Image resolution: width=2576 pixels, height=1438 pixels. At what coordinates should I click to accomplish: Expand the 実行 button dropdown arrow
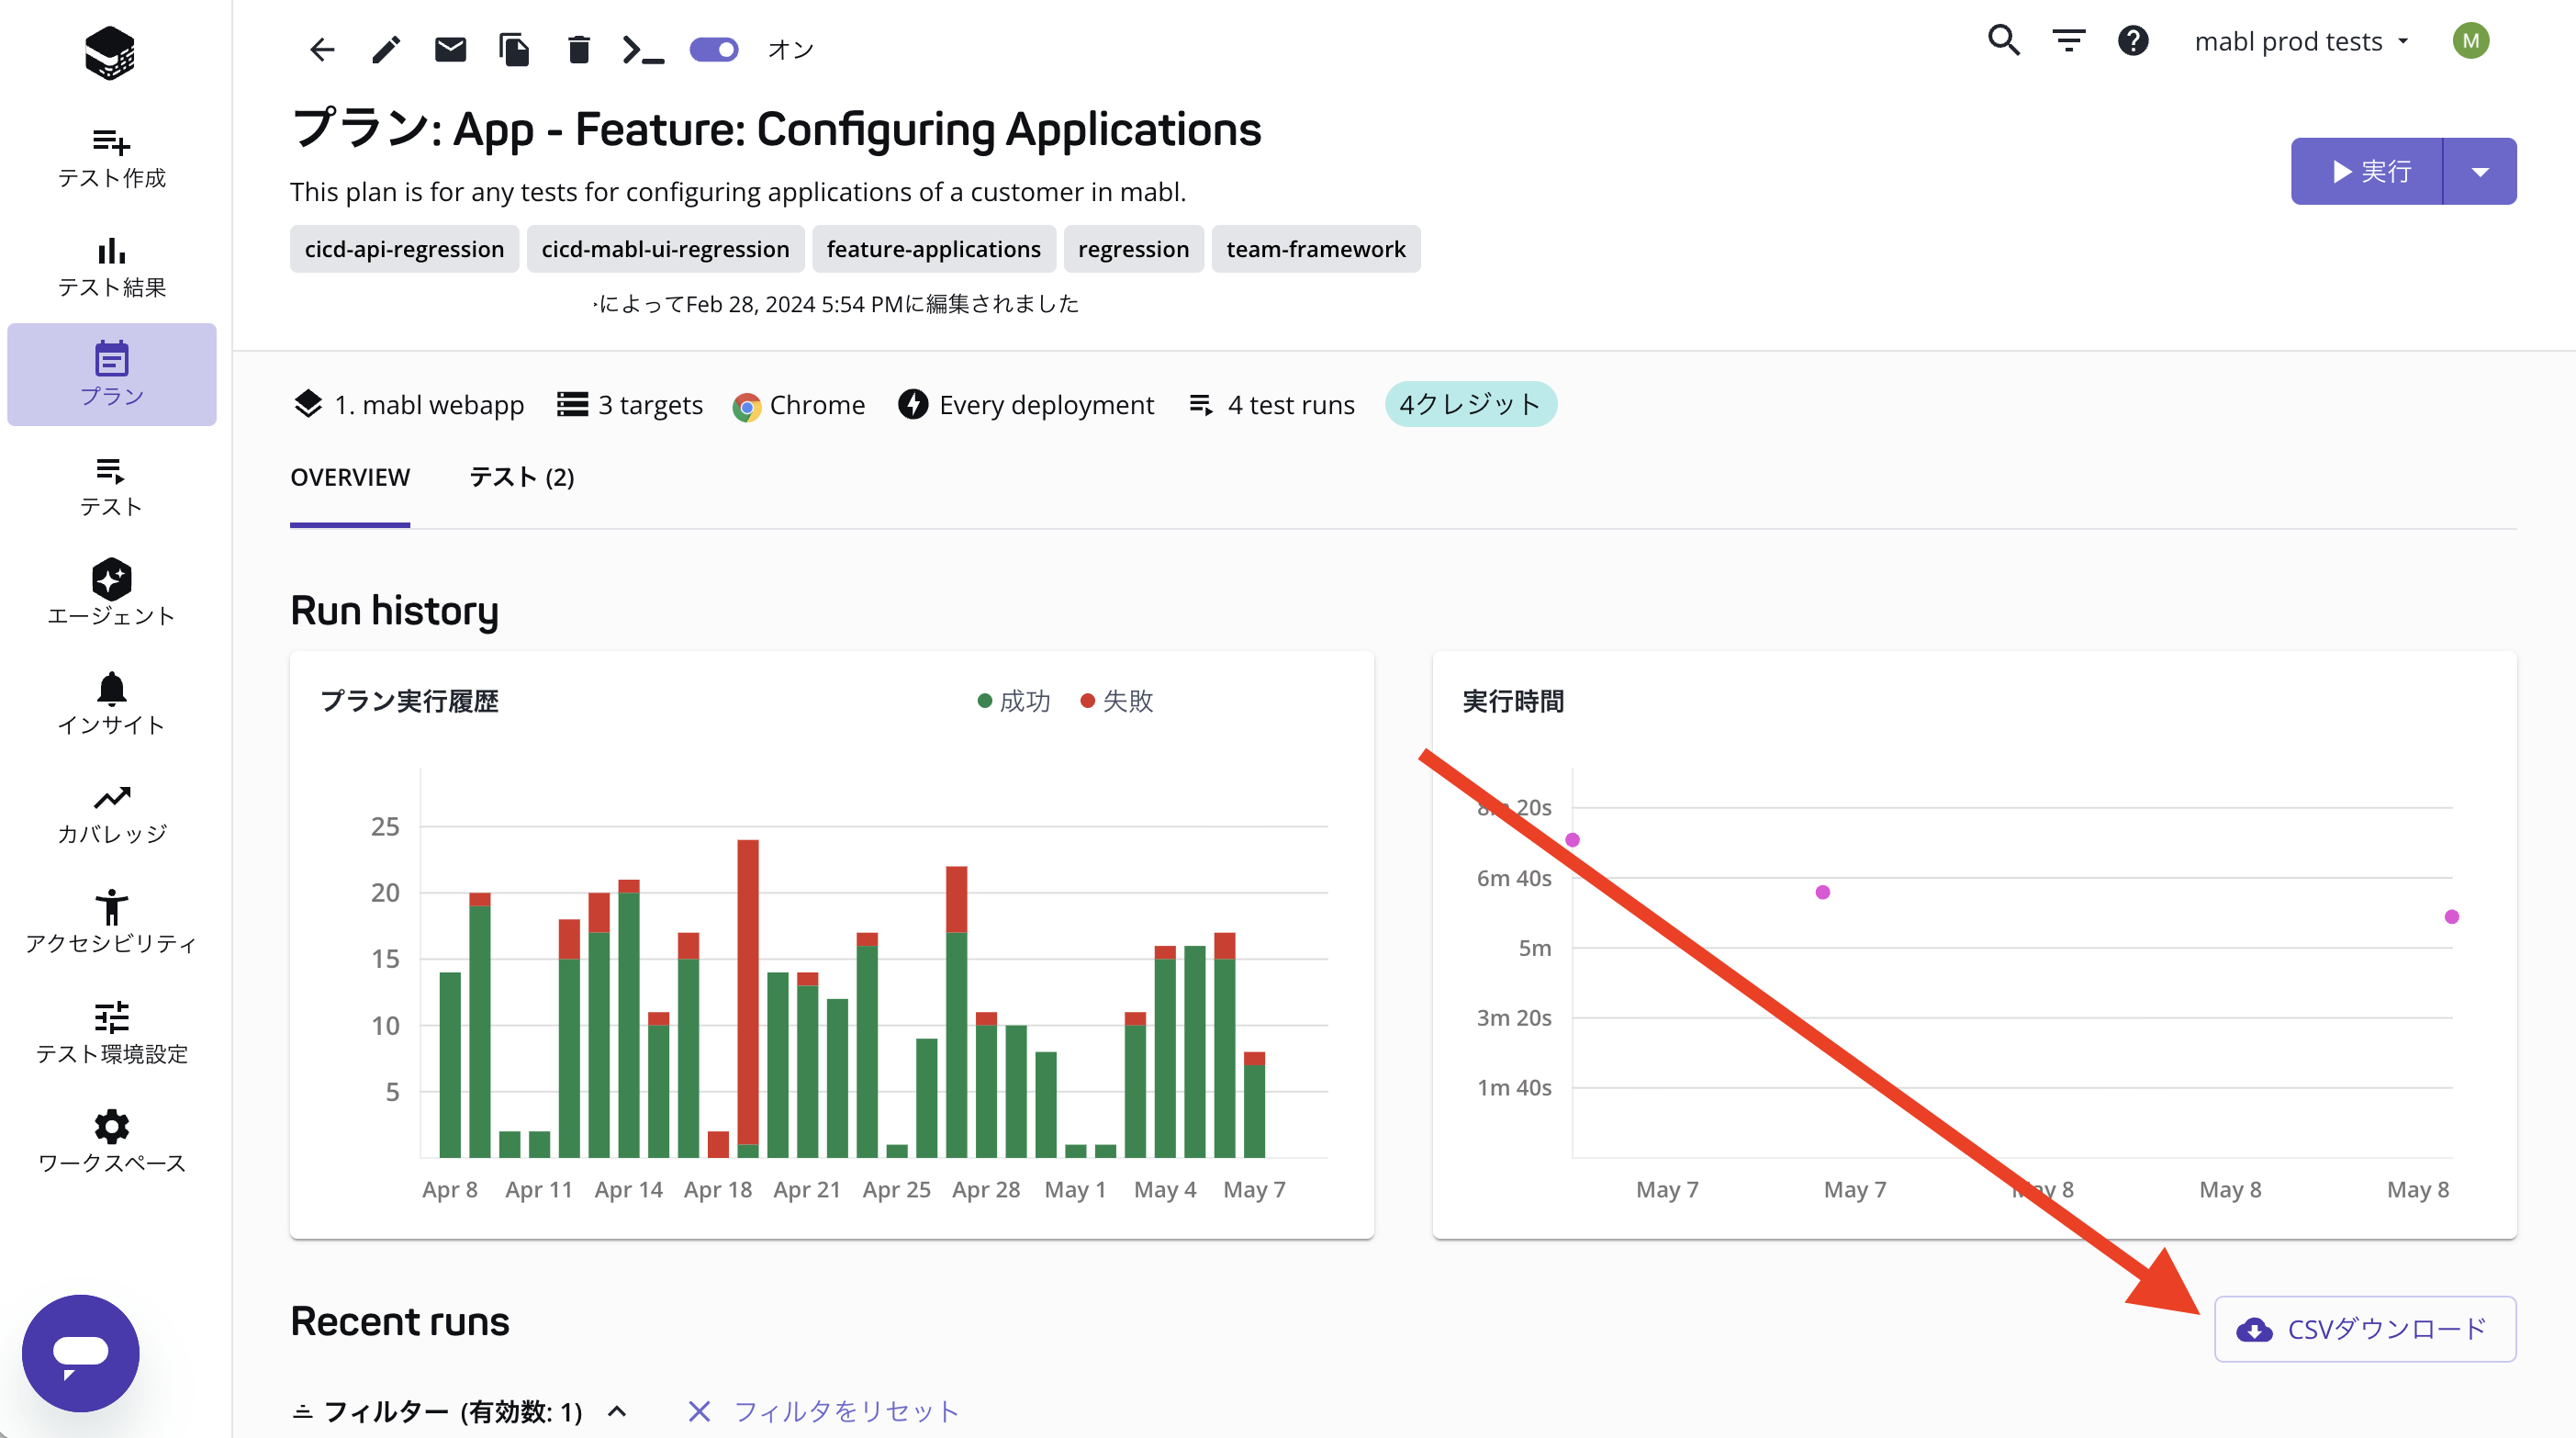pos(2480,172)
